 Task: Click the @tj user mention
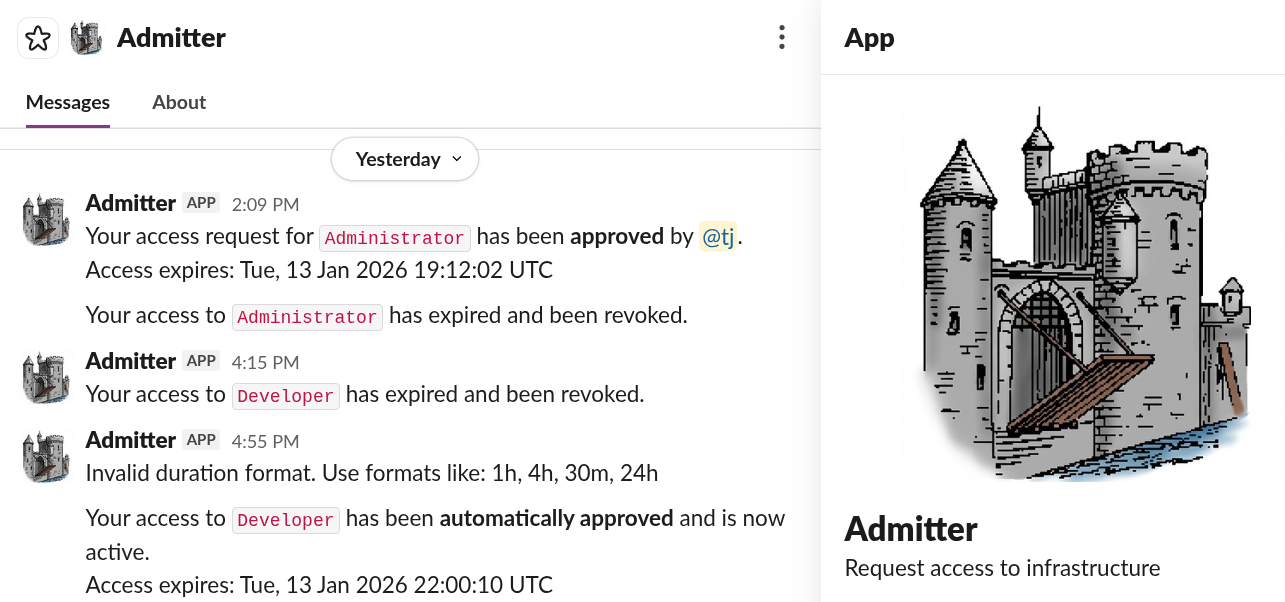(x=718, y=237)
